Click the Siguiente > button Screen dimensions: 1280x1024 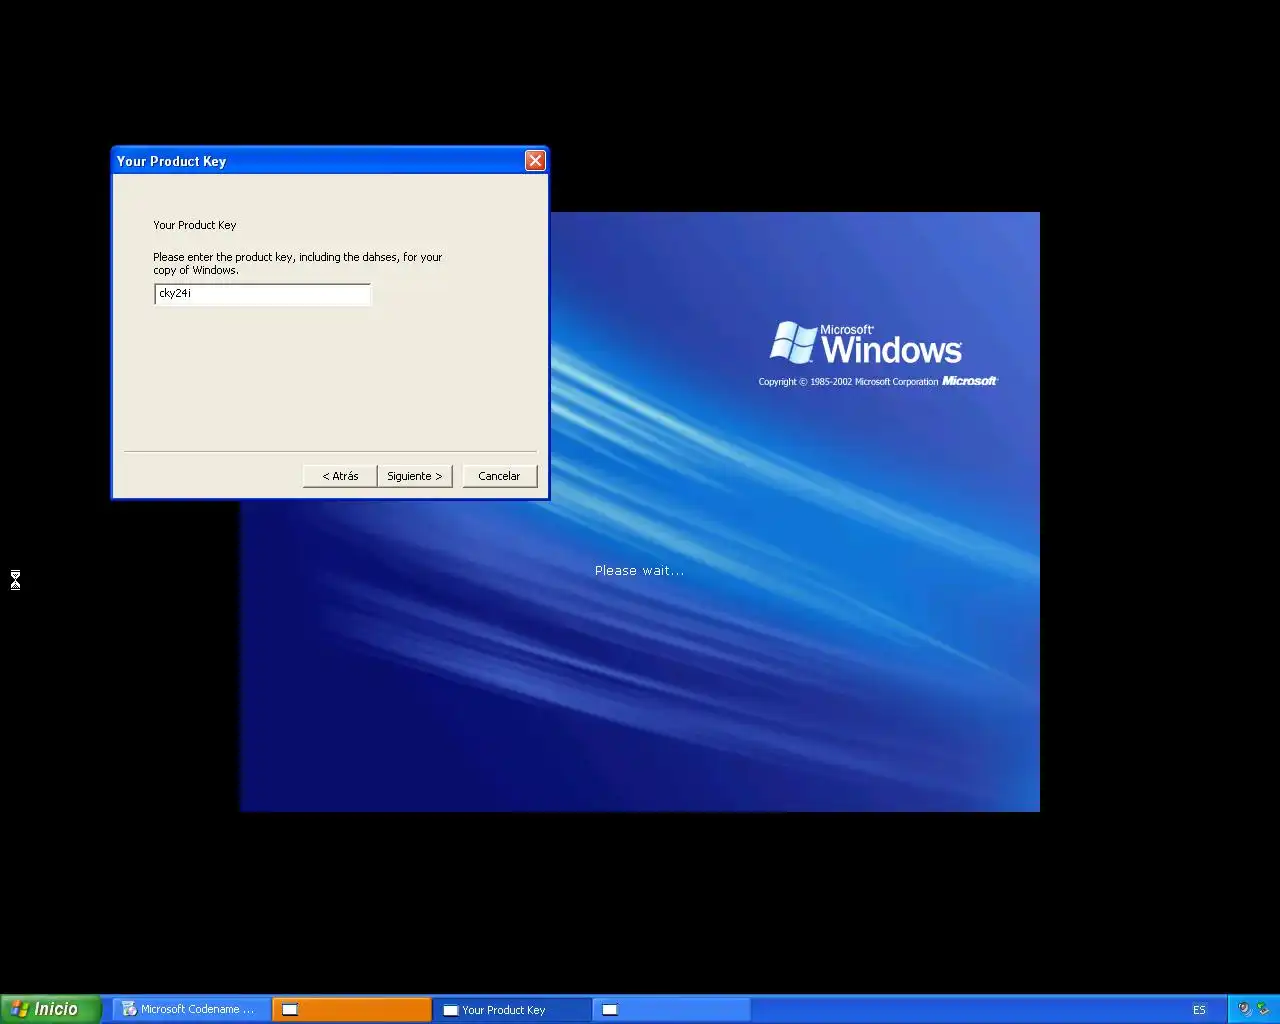point(415,476)
